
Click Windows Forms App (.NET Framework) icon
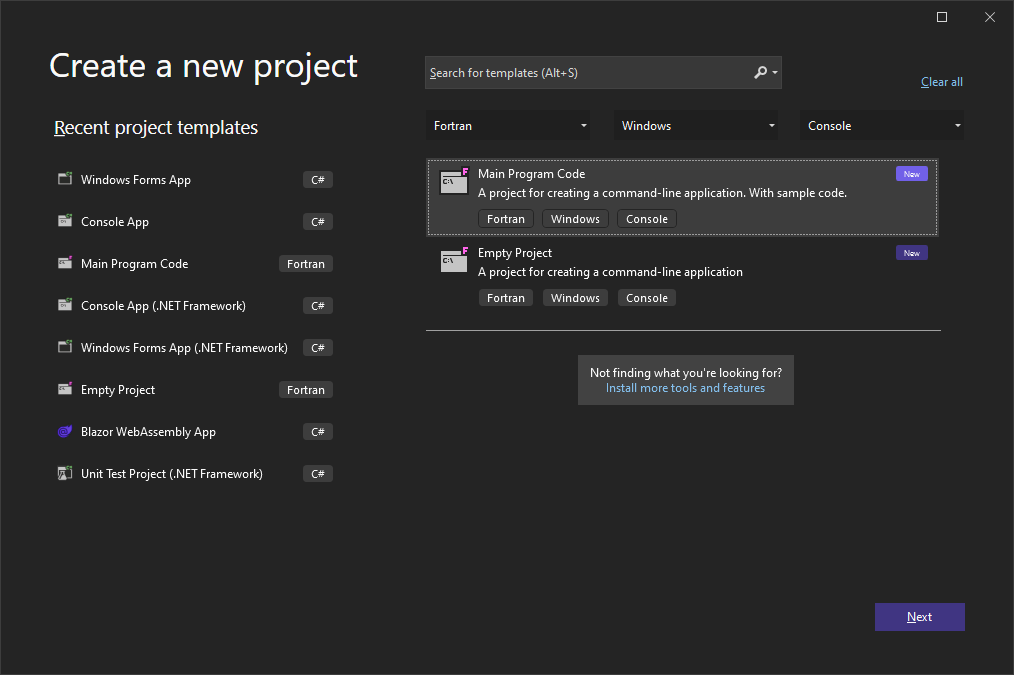tap(65, 347)
